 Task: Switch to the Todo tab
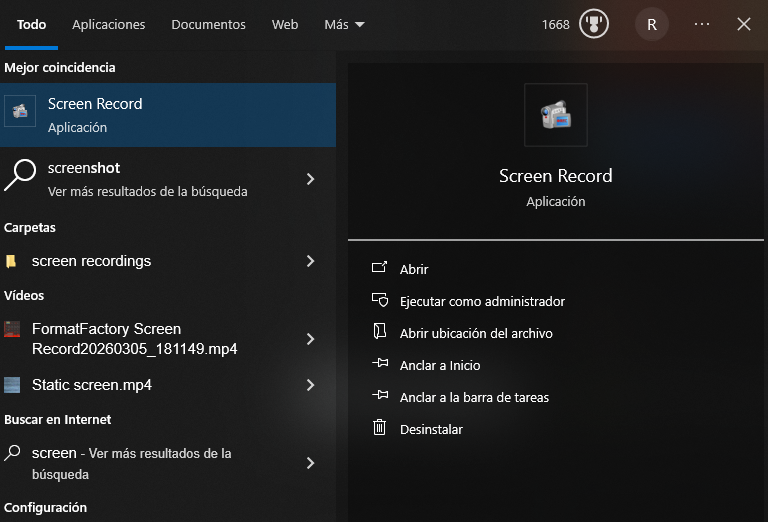[31, 24]
